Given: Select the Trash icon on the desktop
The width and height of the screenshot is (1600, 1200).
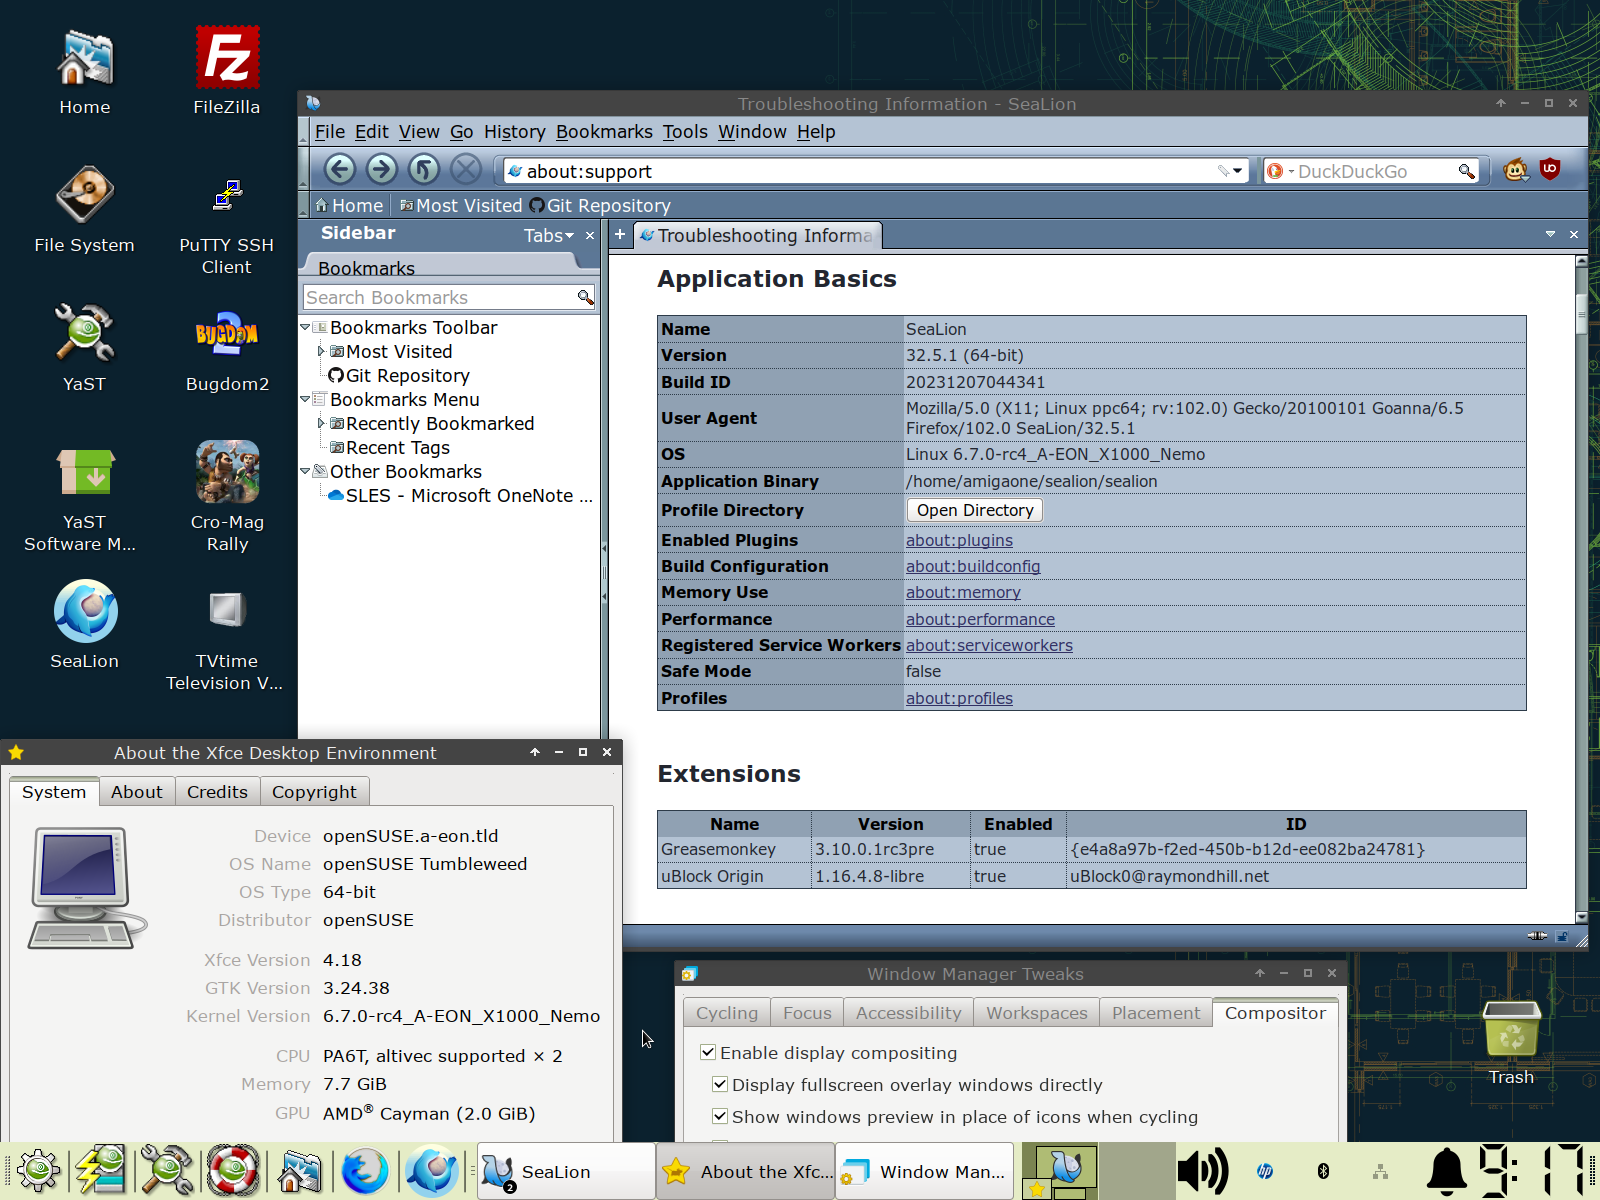Looking at the screenshot, I should pos(1511,1042).
